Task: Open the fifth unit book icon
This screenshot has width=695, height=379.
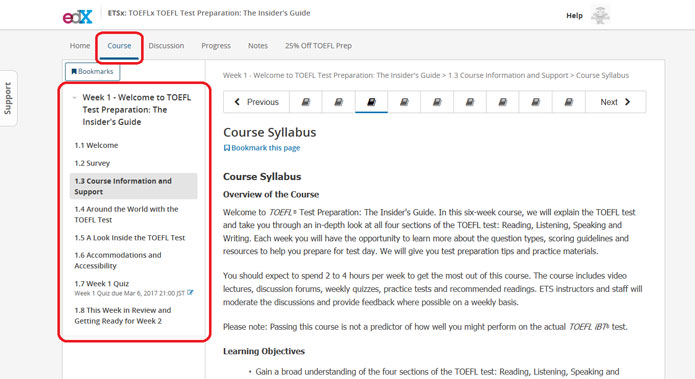Action: 437,102
